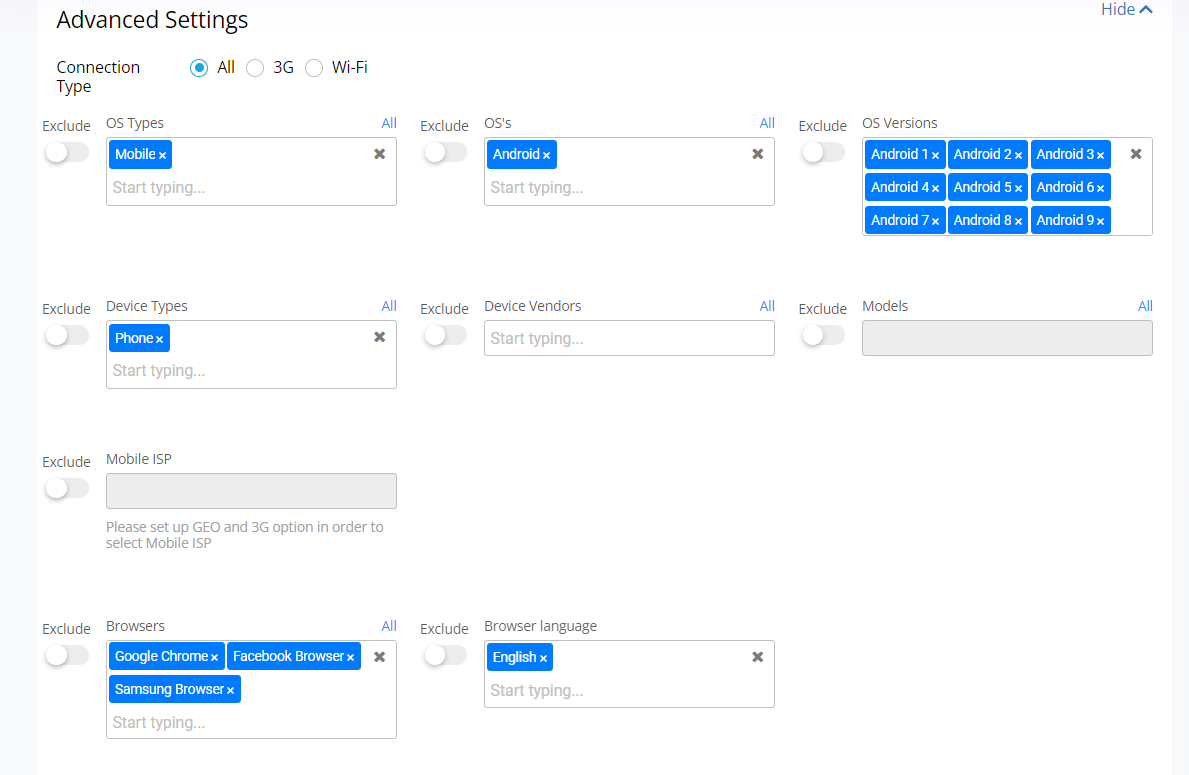
Task: Clear all selected Browsers
Action: [380, 657]
